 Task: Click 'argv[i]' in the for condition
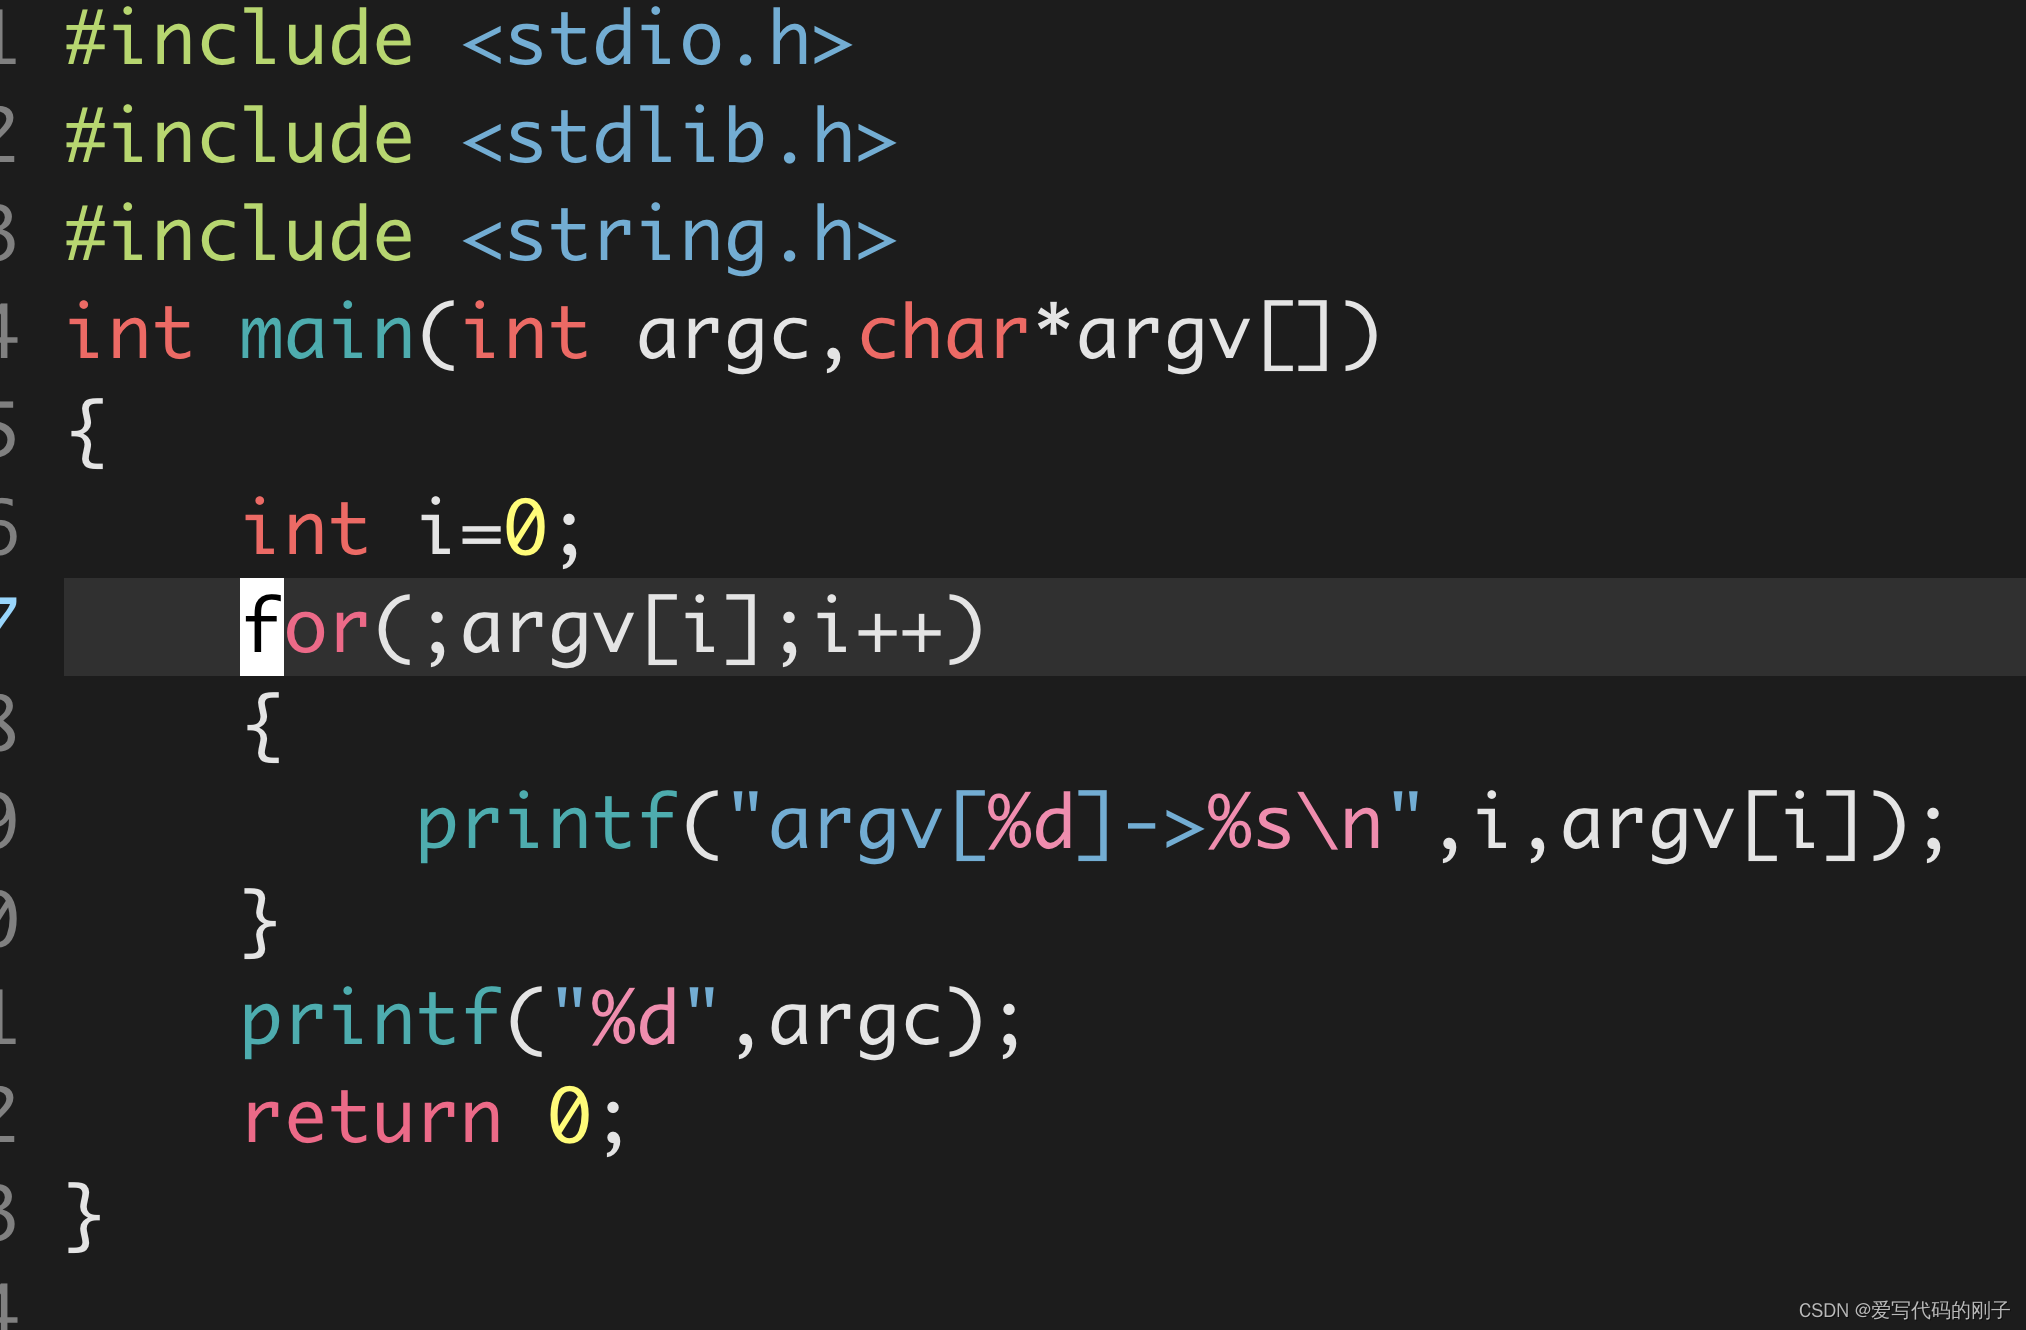[611, 629]
